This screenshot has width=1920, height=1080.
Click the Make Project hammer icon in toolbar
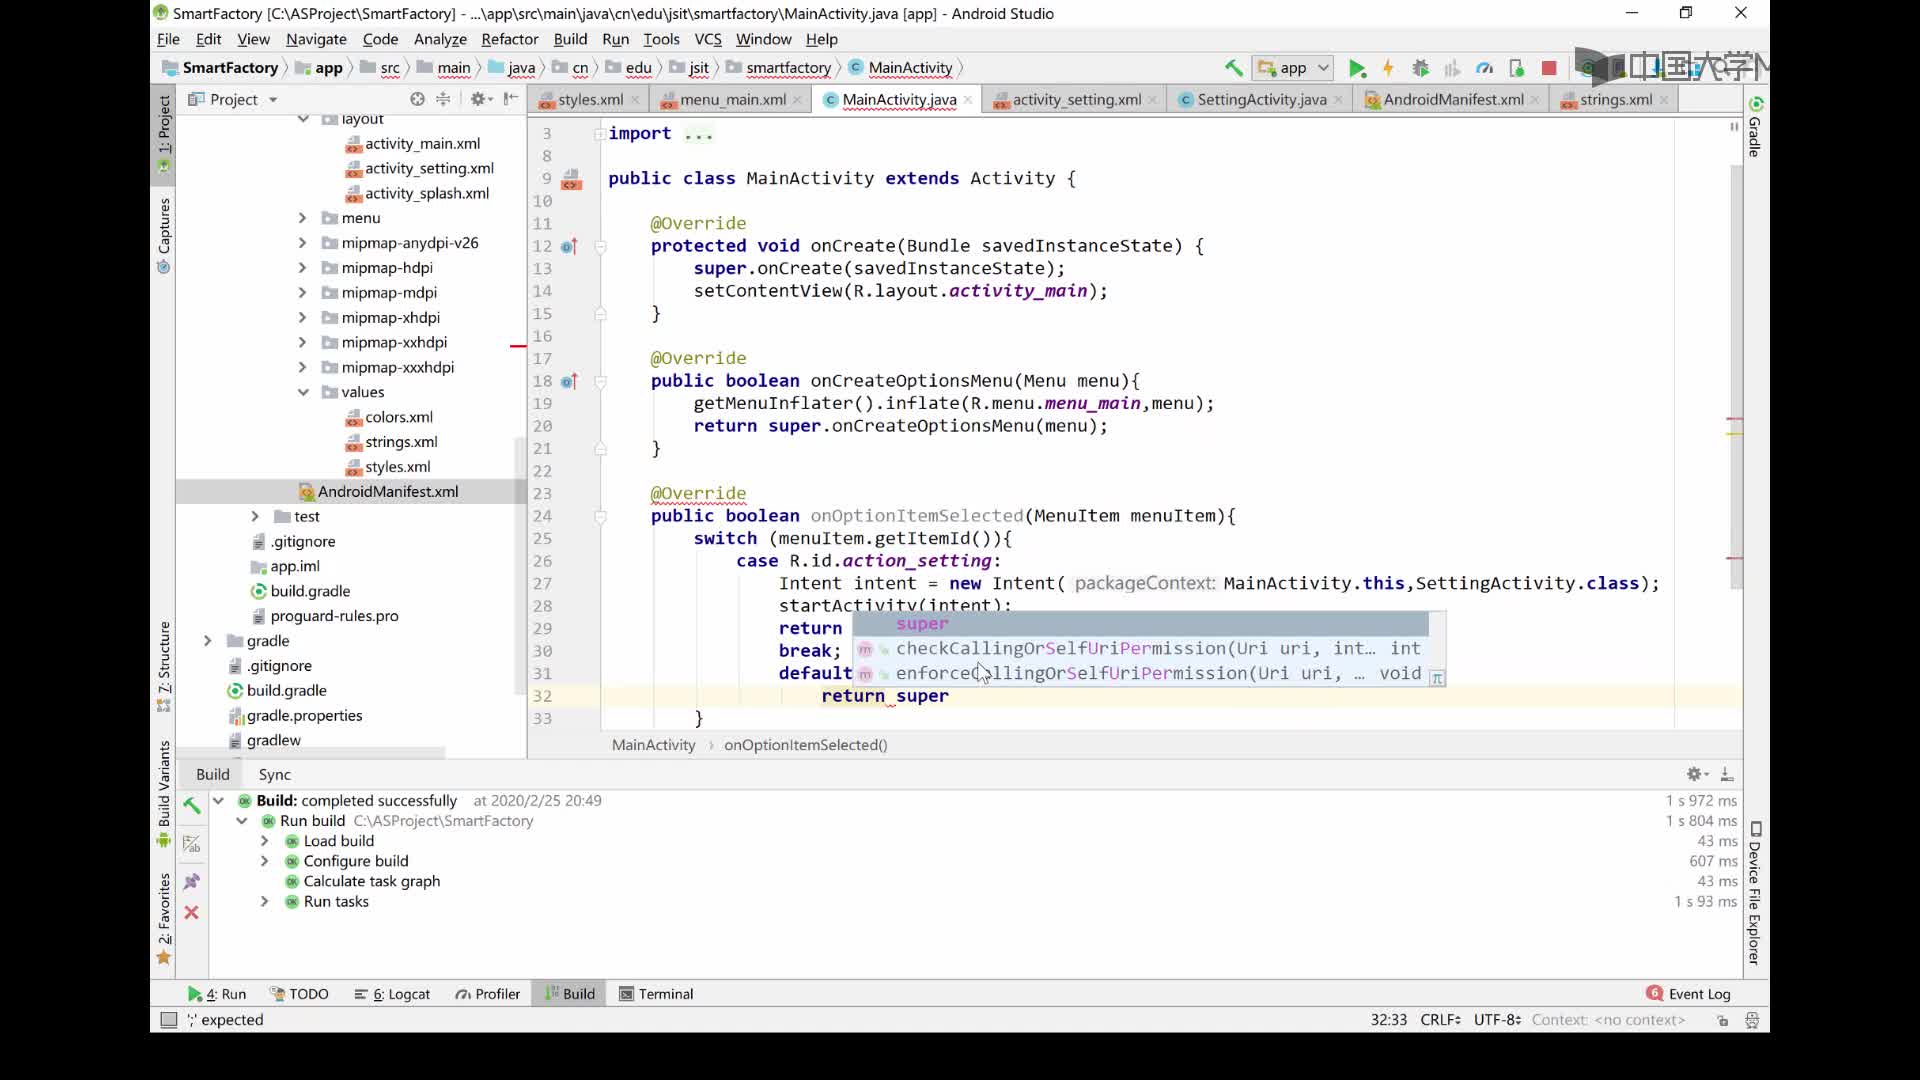point(1233,68)
